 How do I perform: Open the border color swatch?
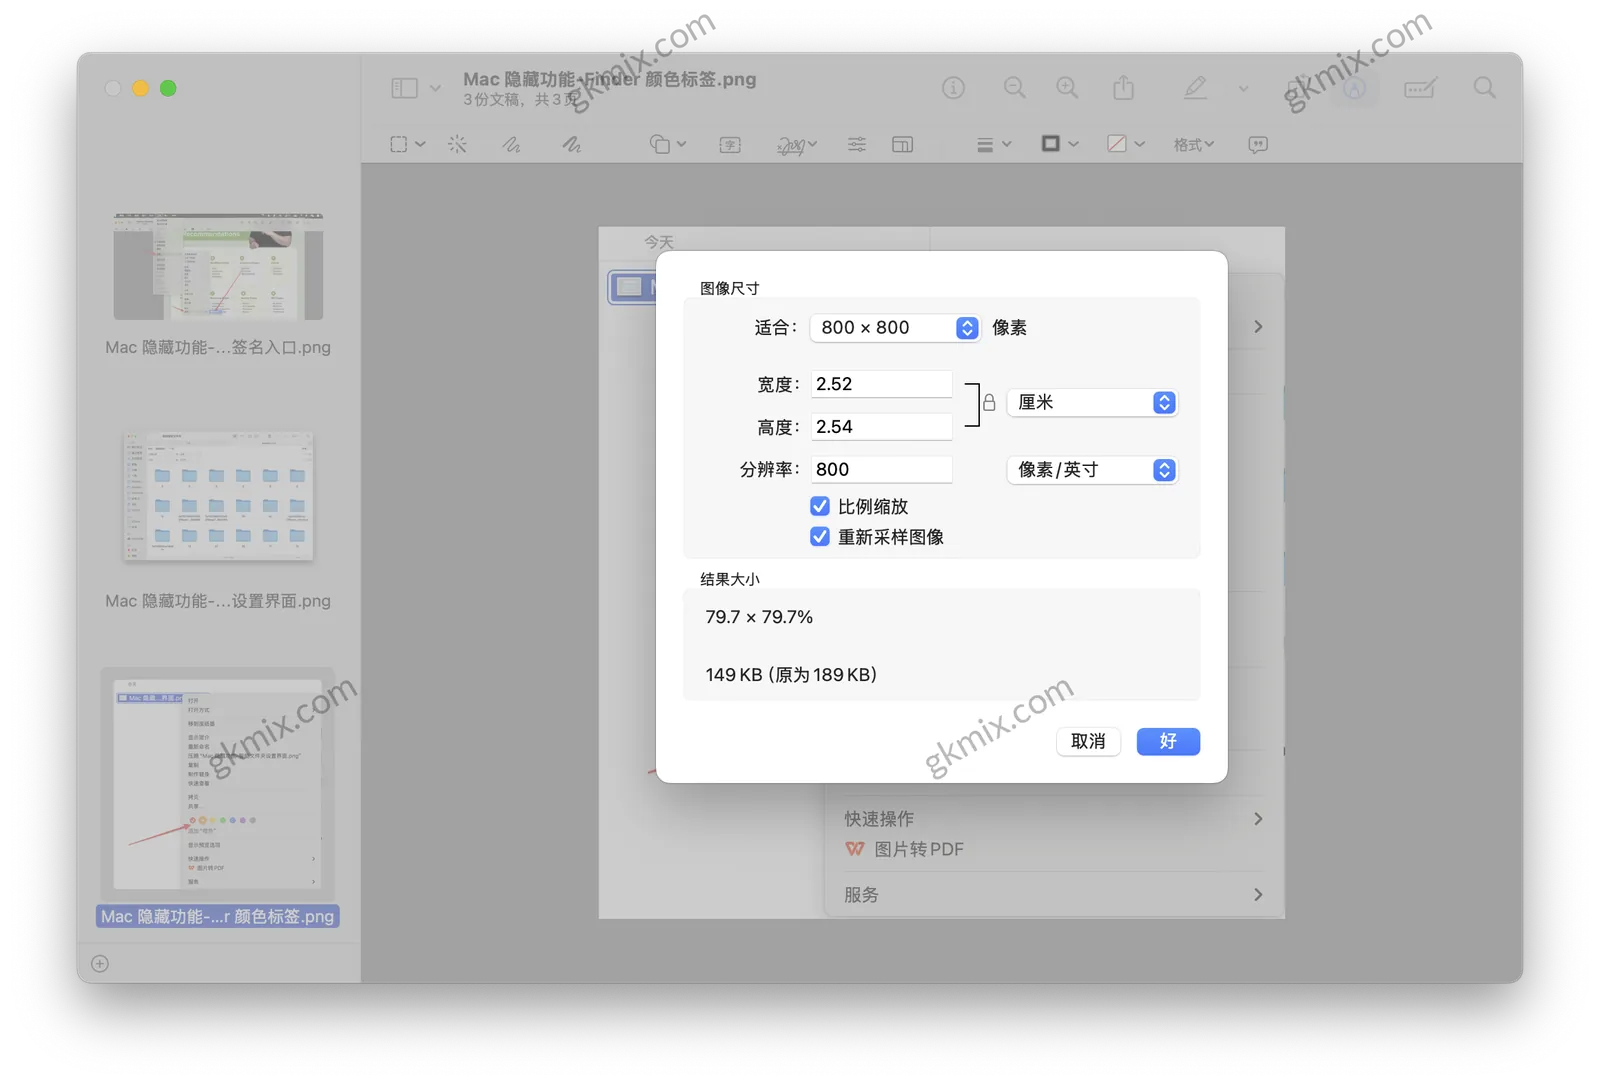(x=1060, y=144)
